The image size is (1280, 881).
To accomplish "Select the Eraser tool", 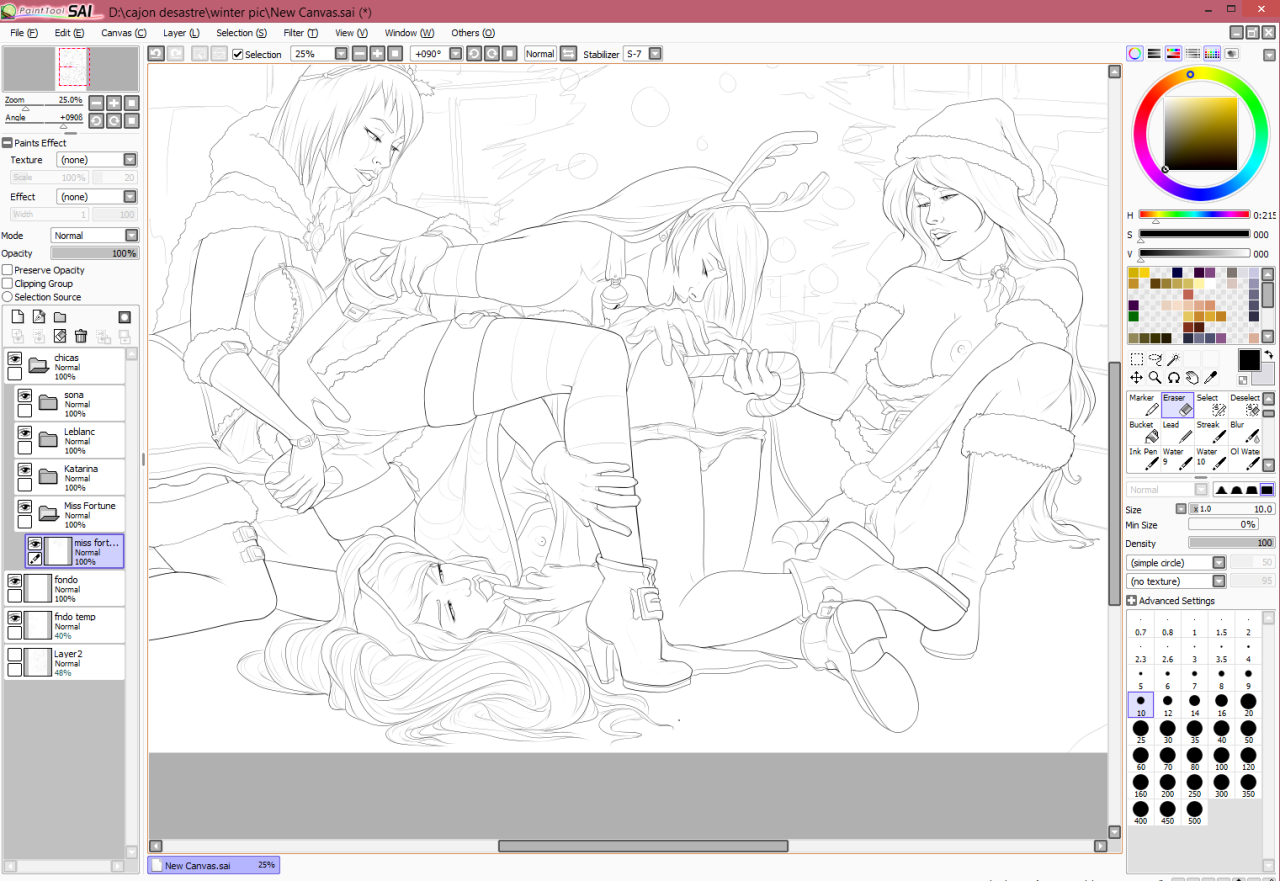I will pyautogui.click(x=1177, y=405).
